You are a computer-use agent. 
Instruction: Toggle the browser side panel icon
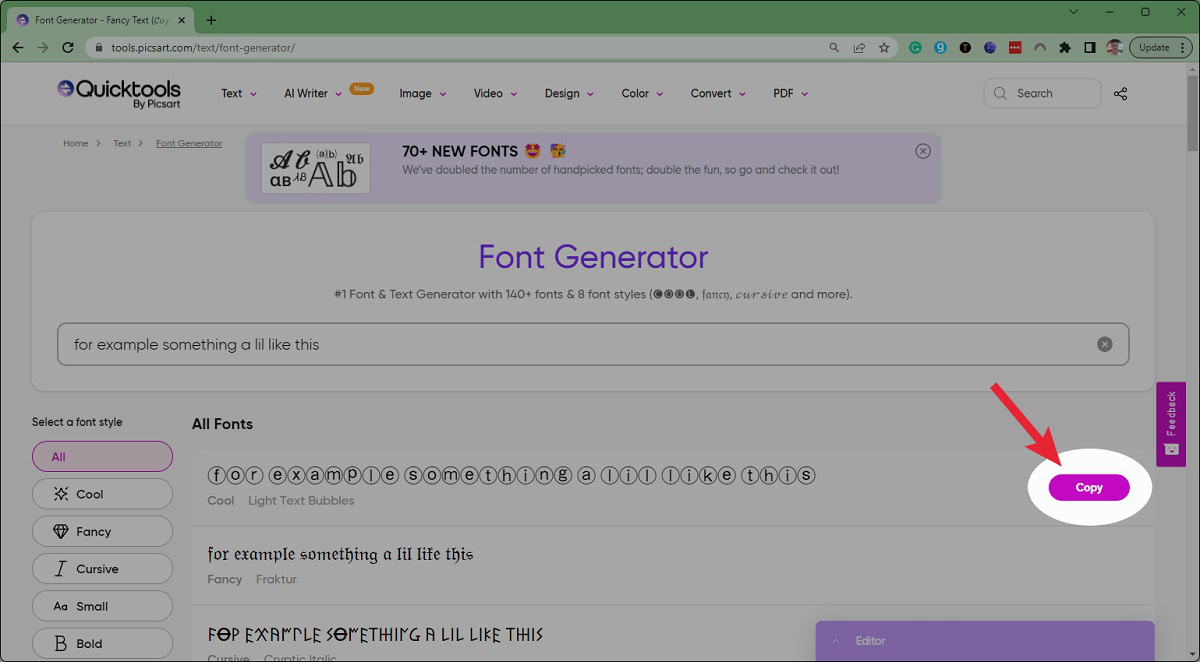click(1090, 47)
